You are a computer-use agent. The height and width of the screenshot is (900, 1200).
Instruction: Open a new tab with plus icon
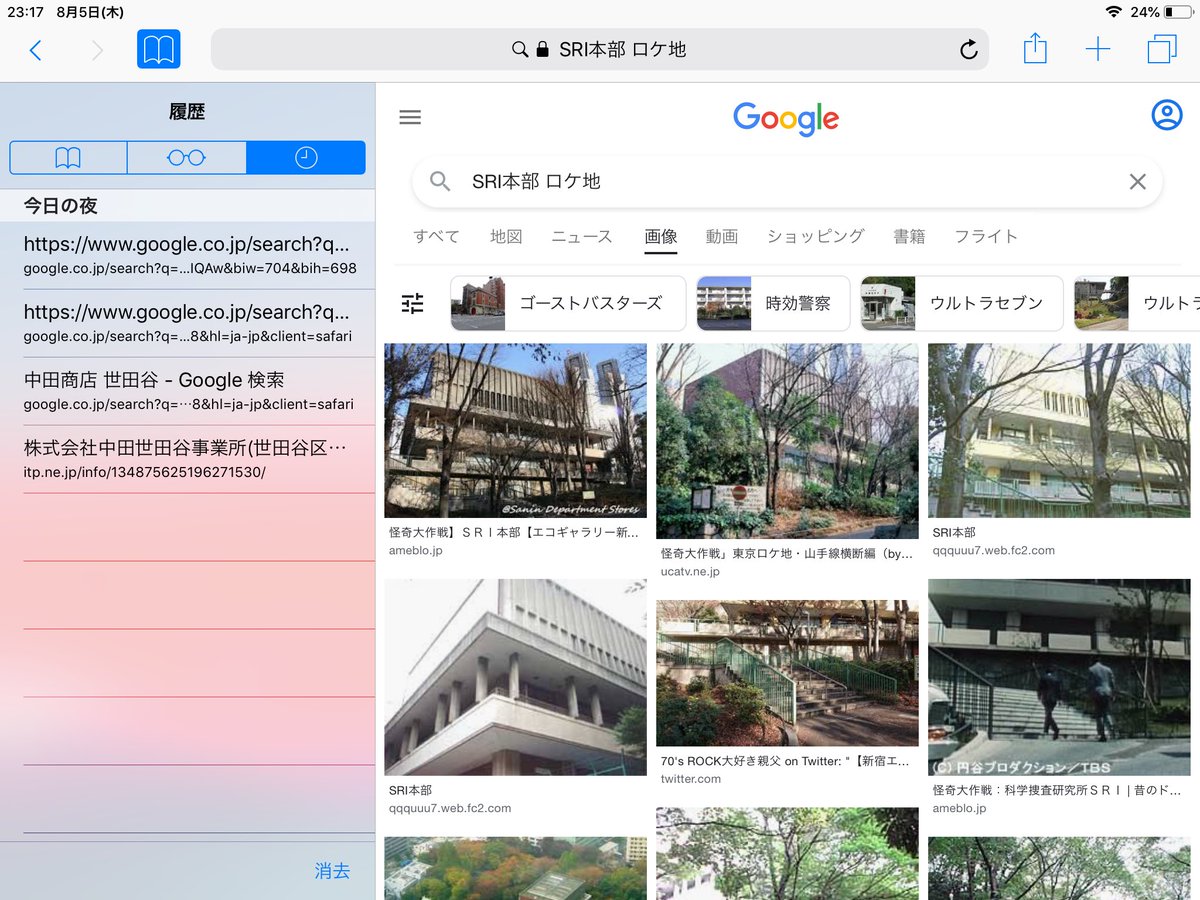[x=1098, y=49]
